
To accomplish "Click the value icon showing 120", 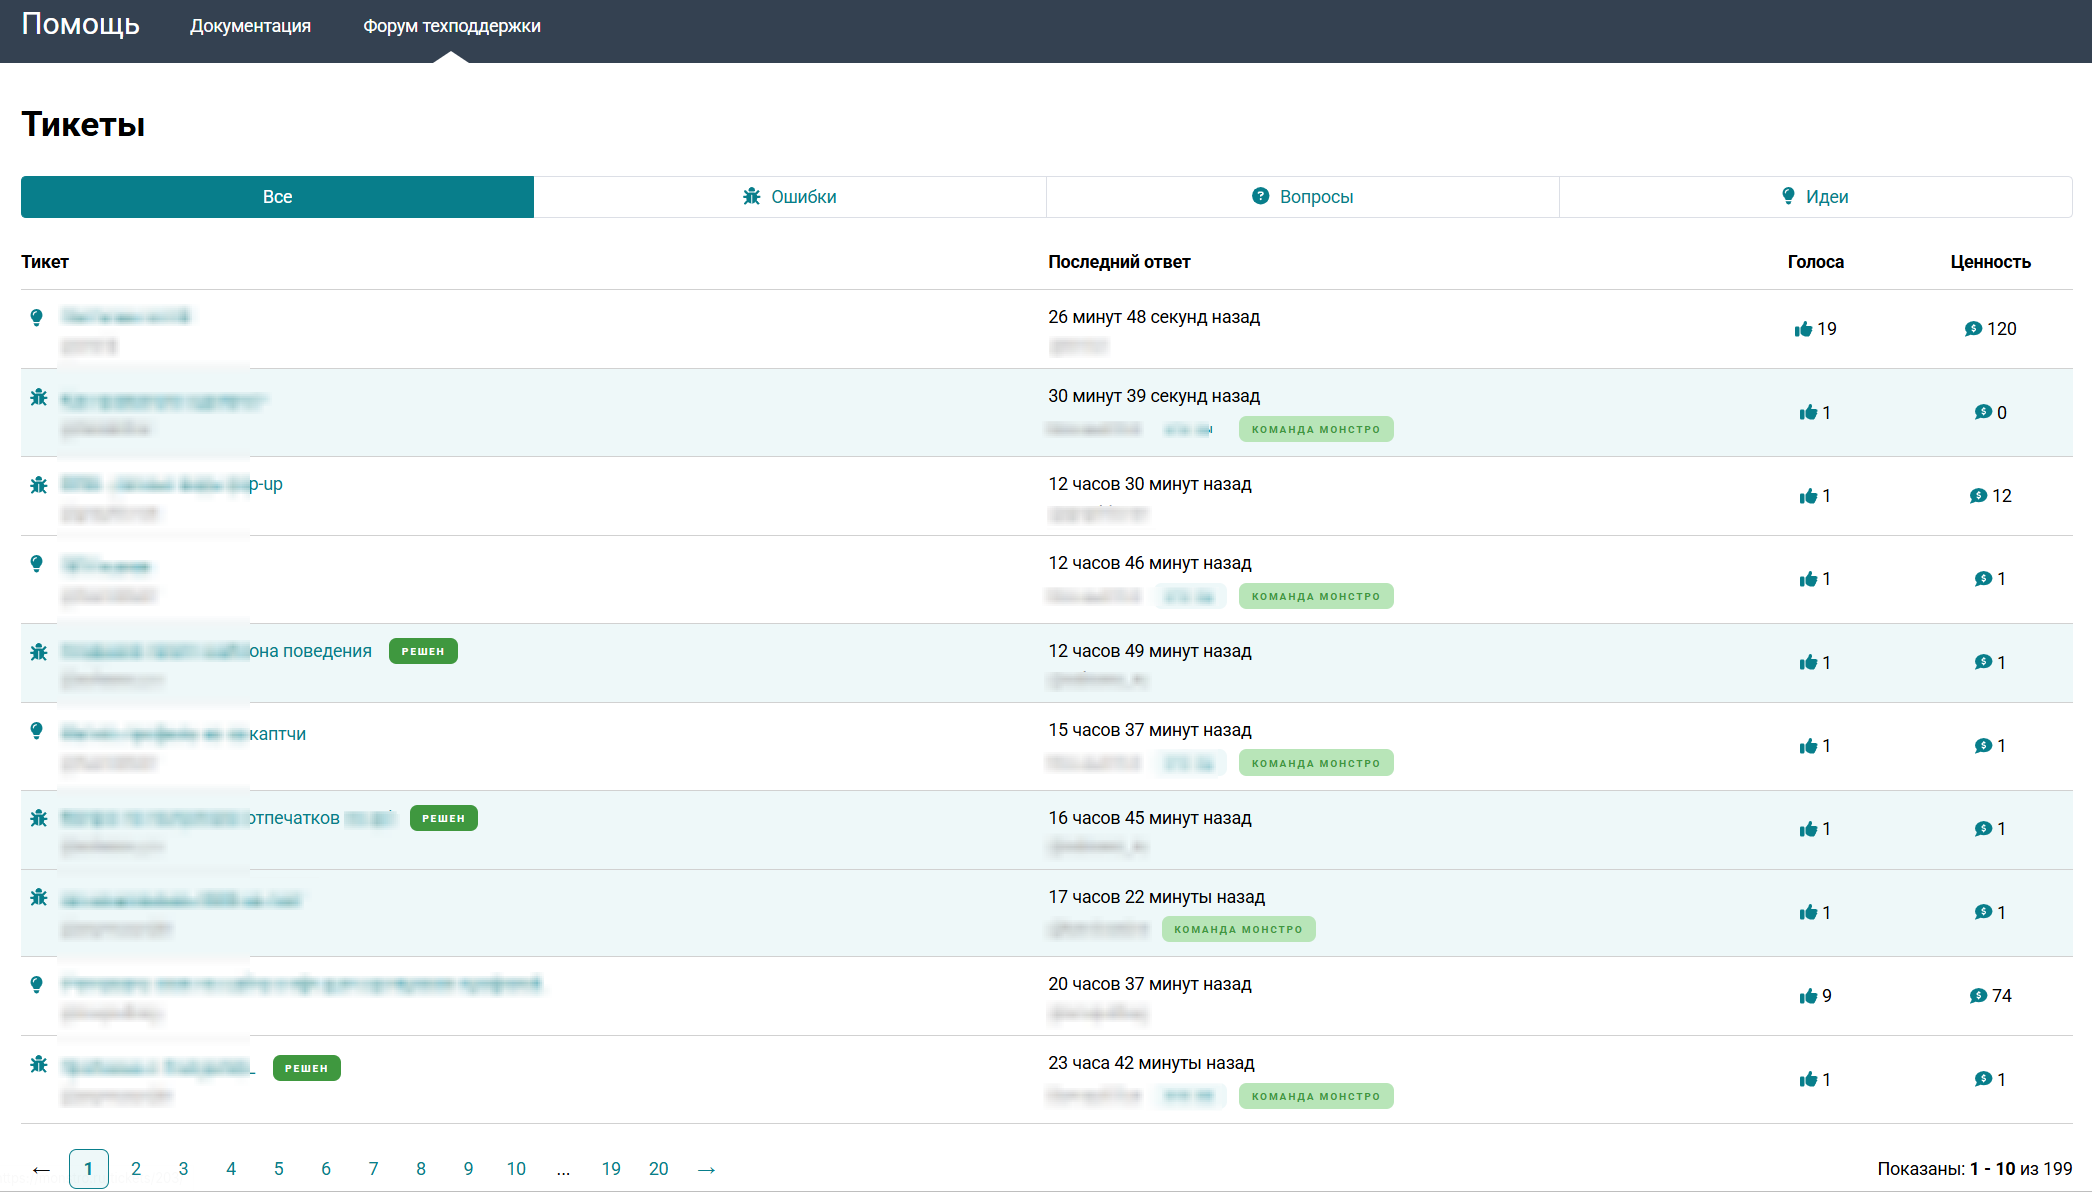I will point(1973,329).
